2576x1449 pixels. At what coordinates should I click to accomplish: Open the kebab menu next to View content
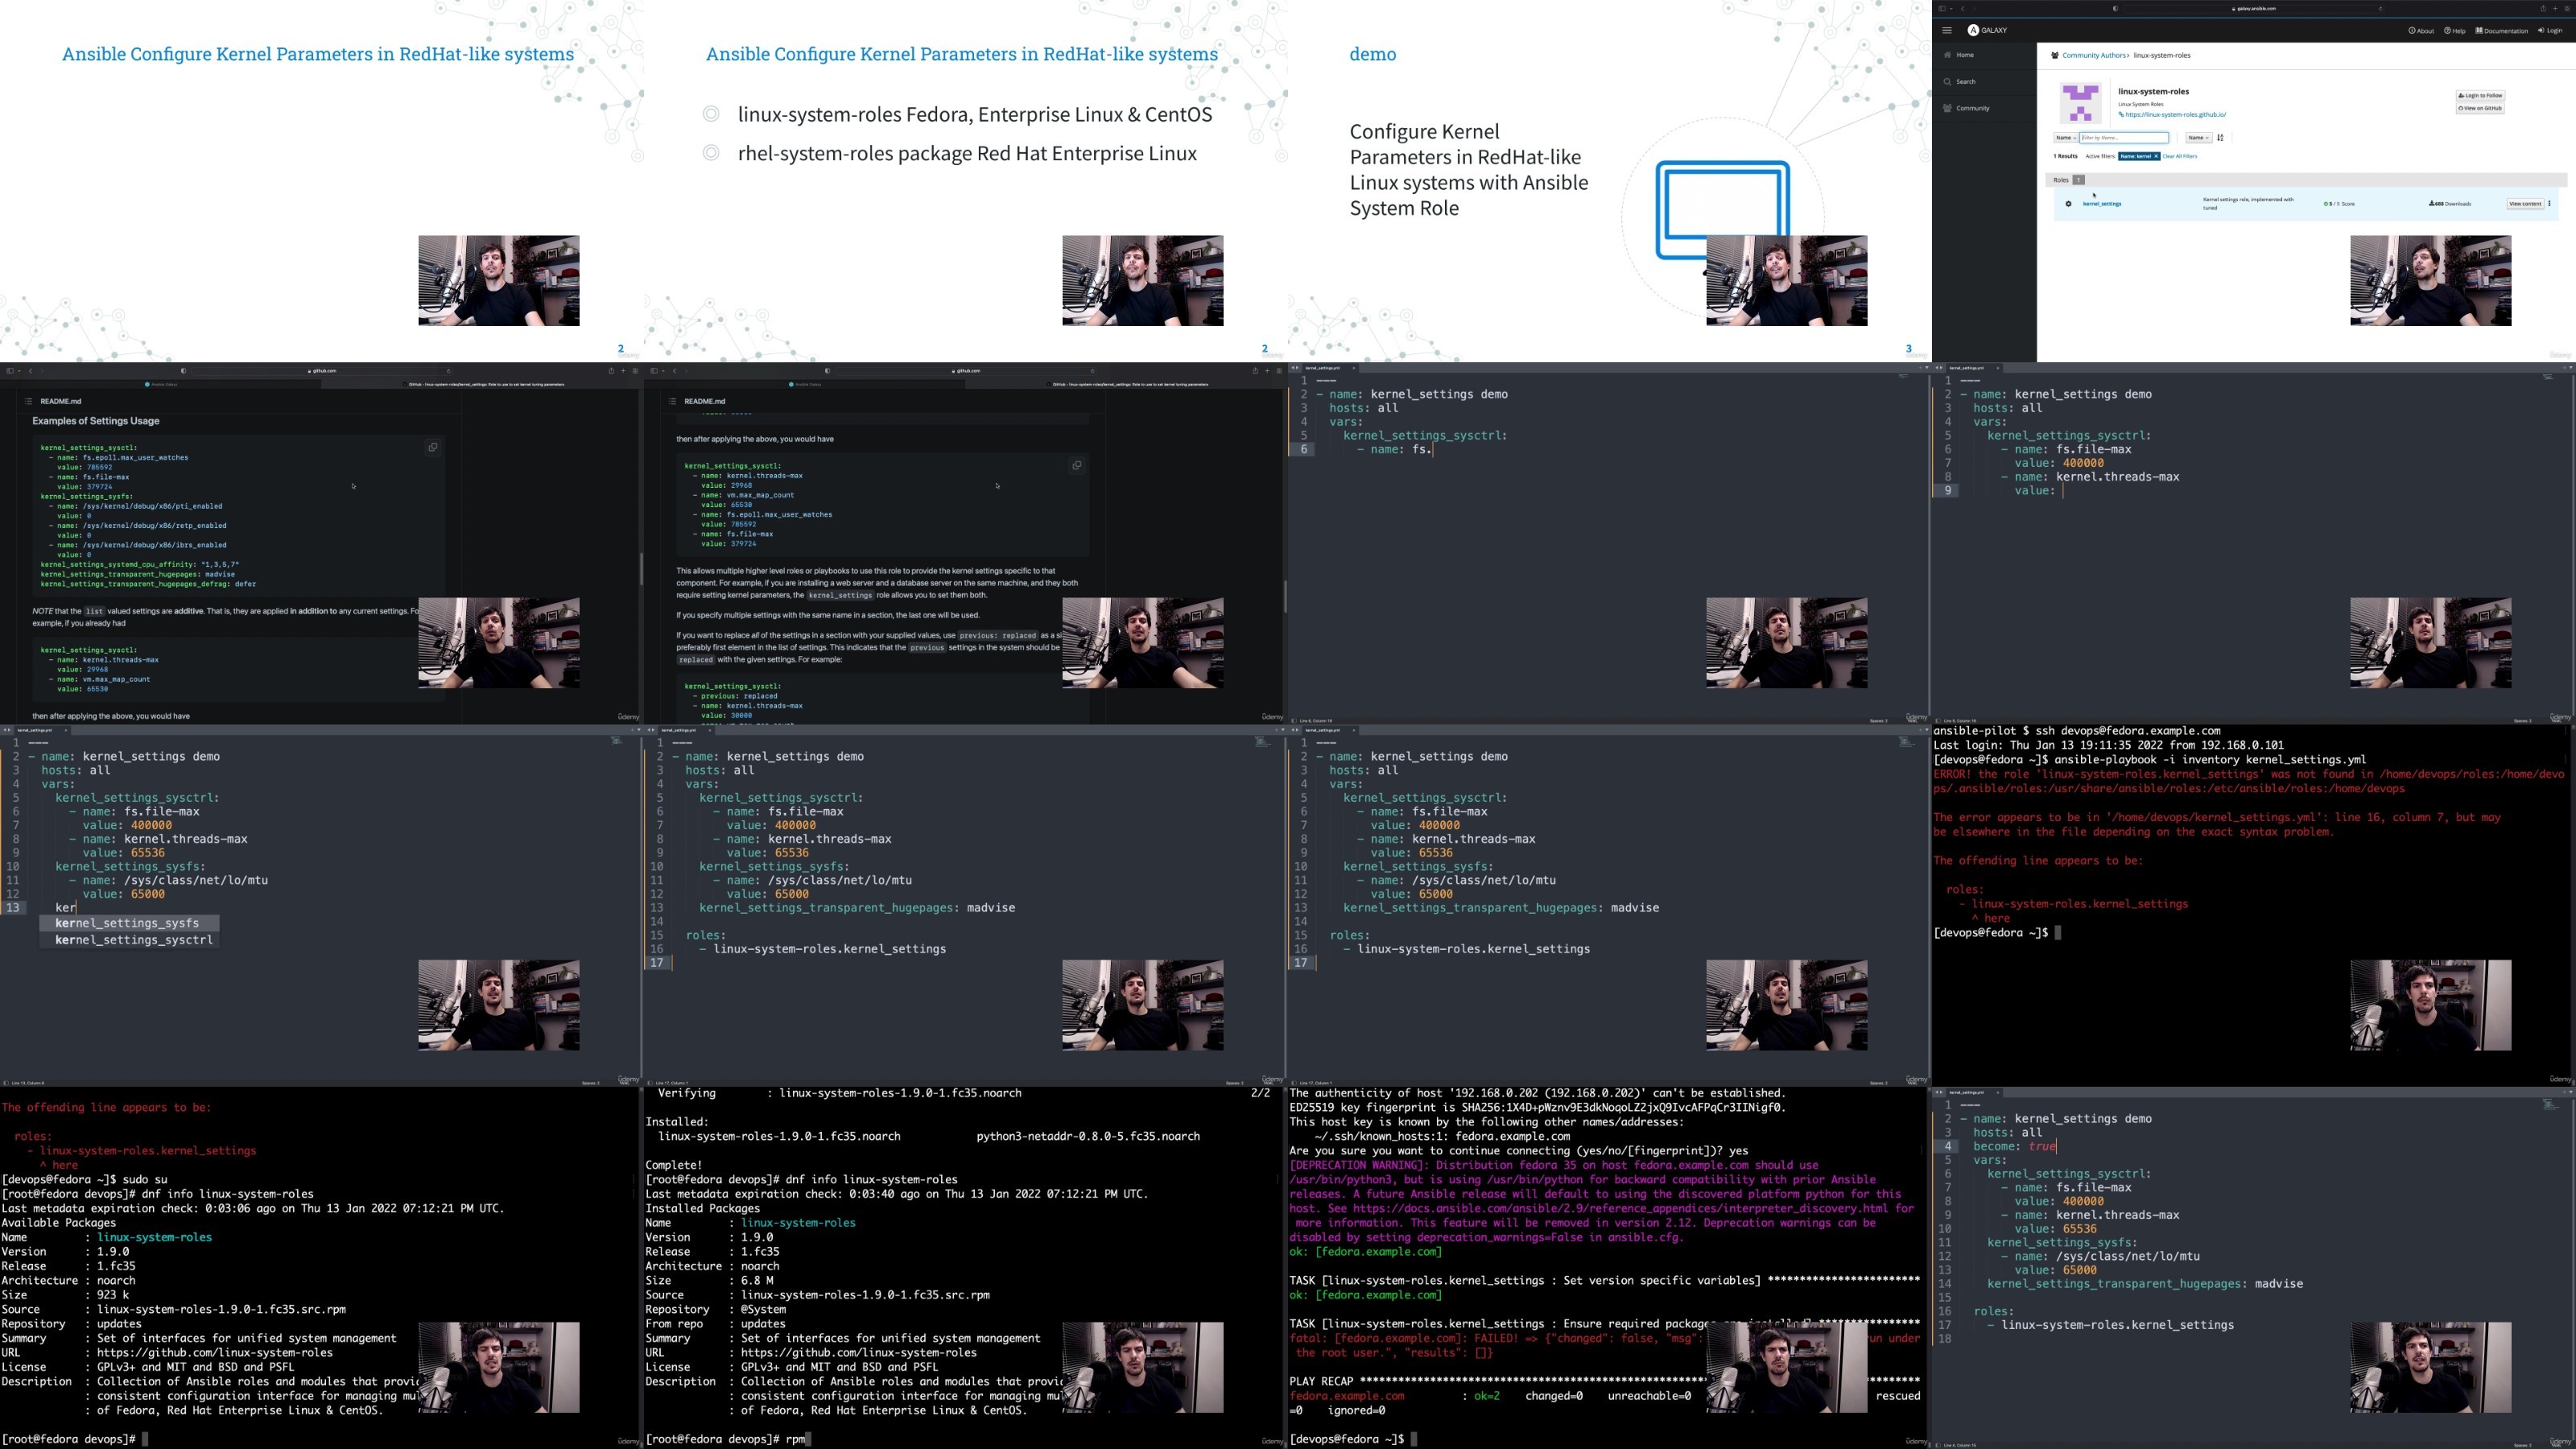click(2550, 204)
